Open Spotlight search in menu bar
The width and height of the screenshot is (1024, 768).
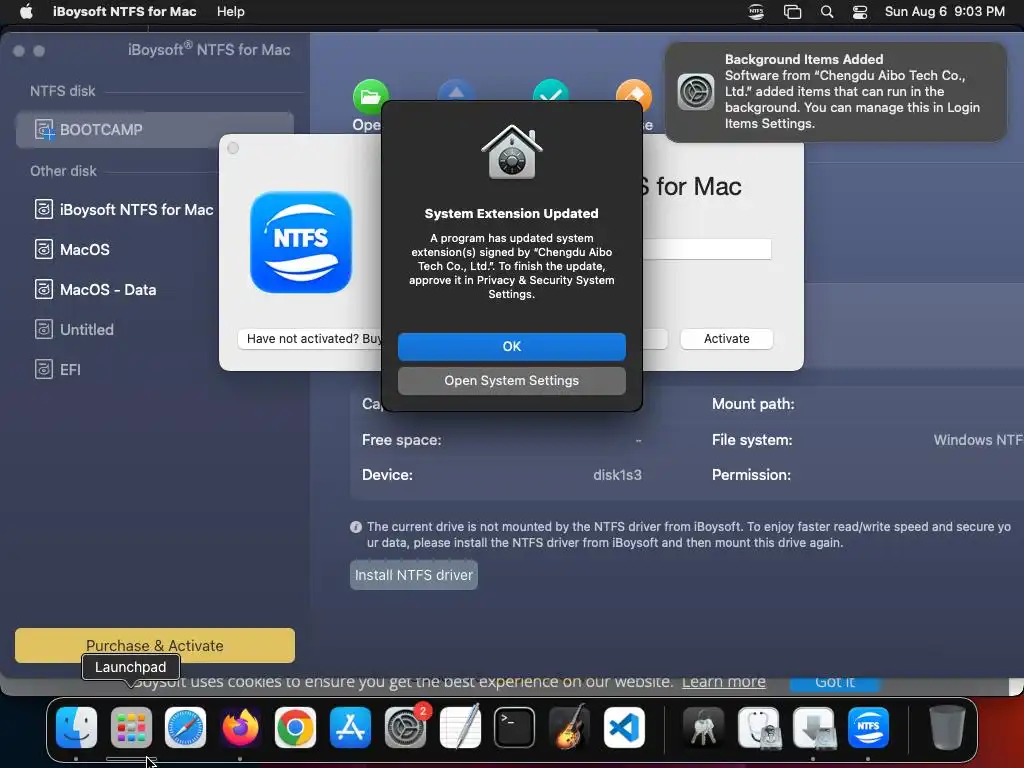(x=827, y=12)
